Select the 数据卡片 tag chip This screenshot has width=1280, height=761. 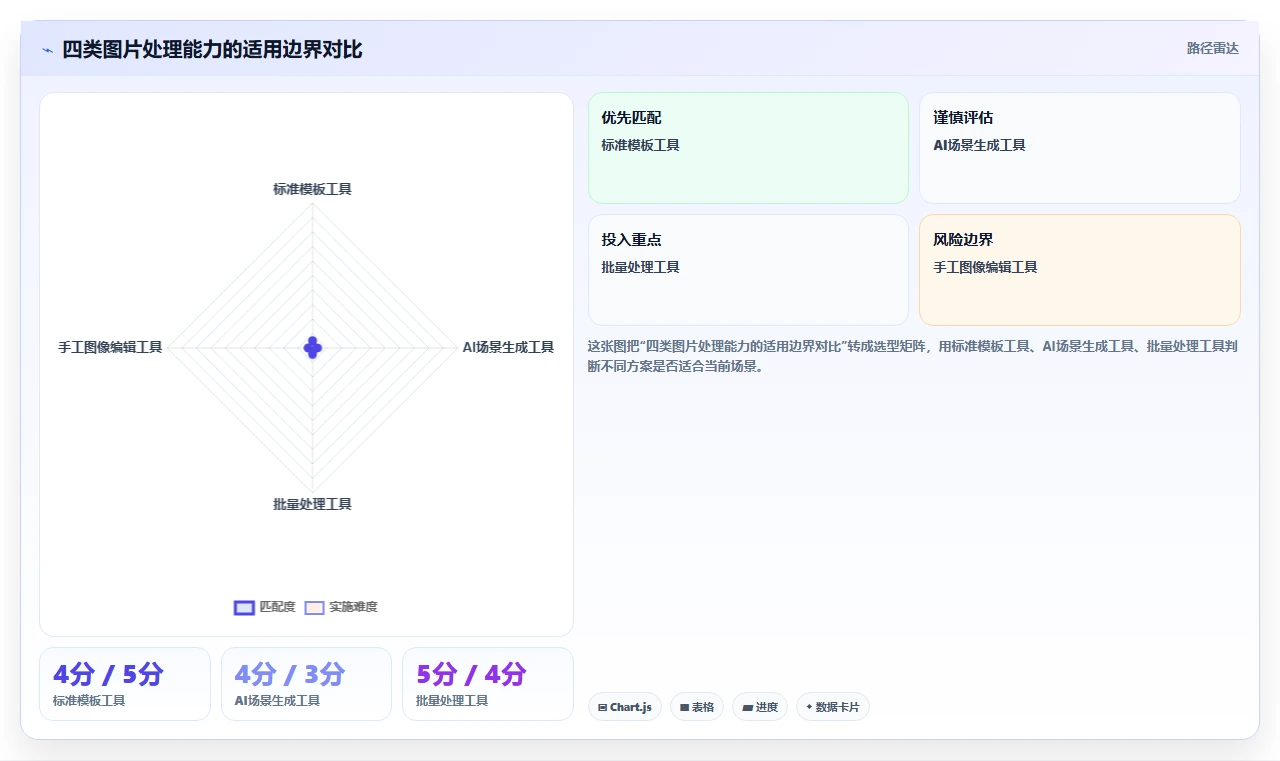pyautogui.click(x=833, y=707)
